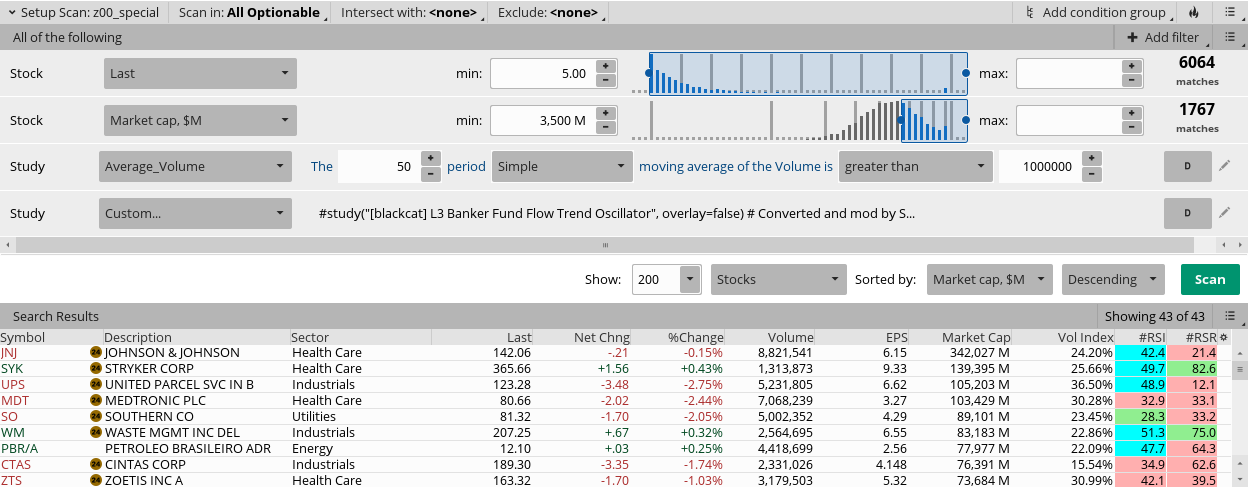Click the 24-hour badge icon next to WASTE MGMT
This screenshot has width=1248, height=487.
[x=96, y=432]
